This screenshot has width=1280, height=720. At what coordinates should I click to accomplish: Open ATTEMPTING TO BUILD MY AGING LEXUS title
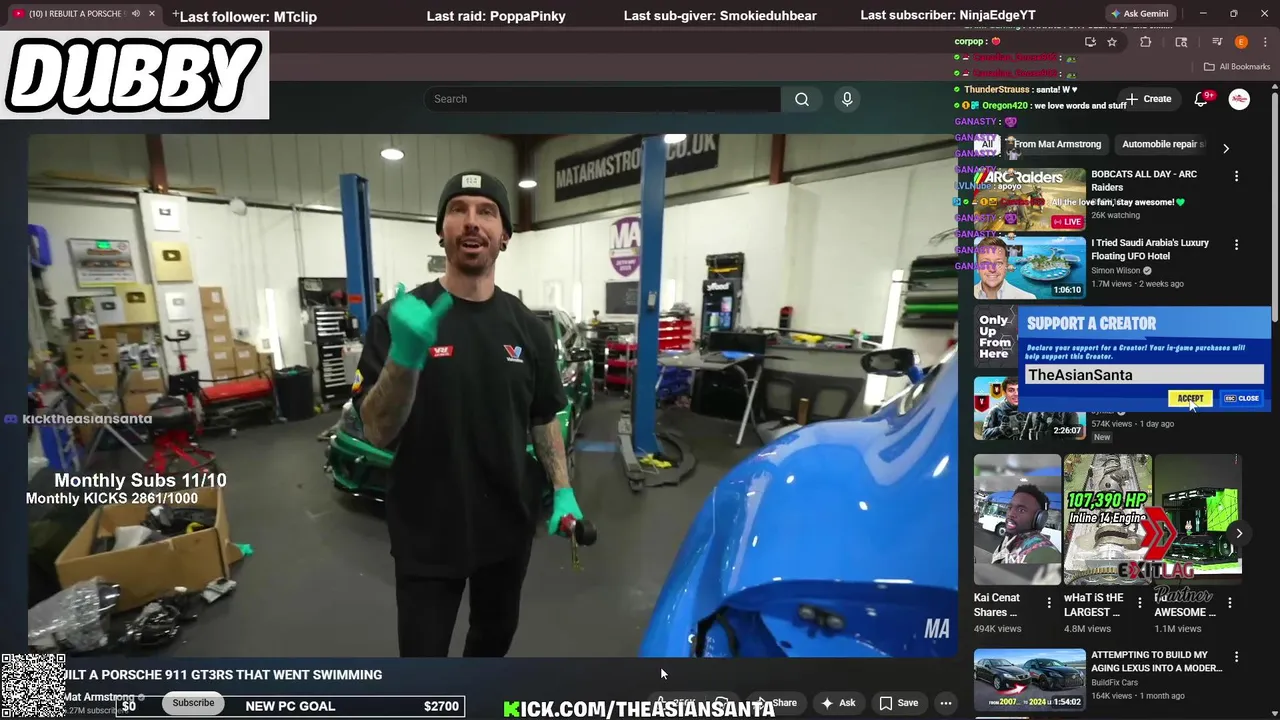pyautogui.click(x=1157, y=661)
